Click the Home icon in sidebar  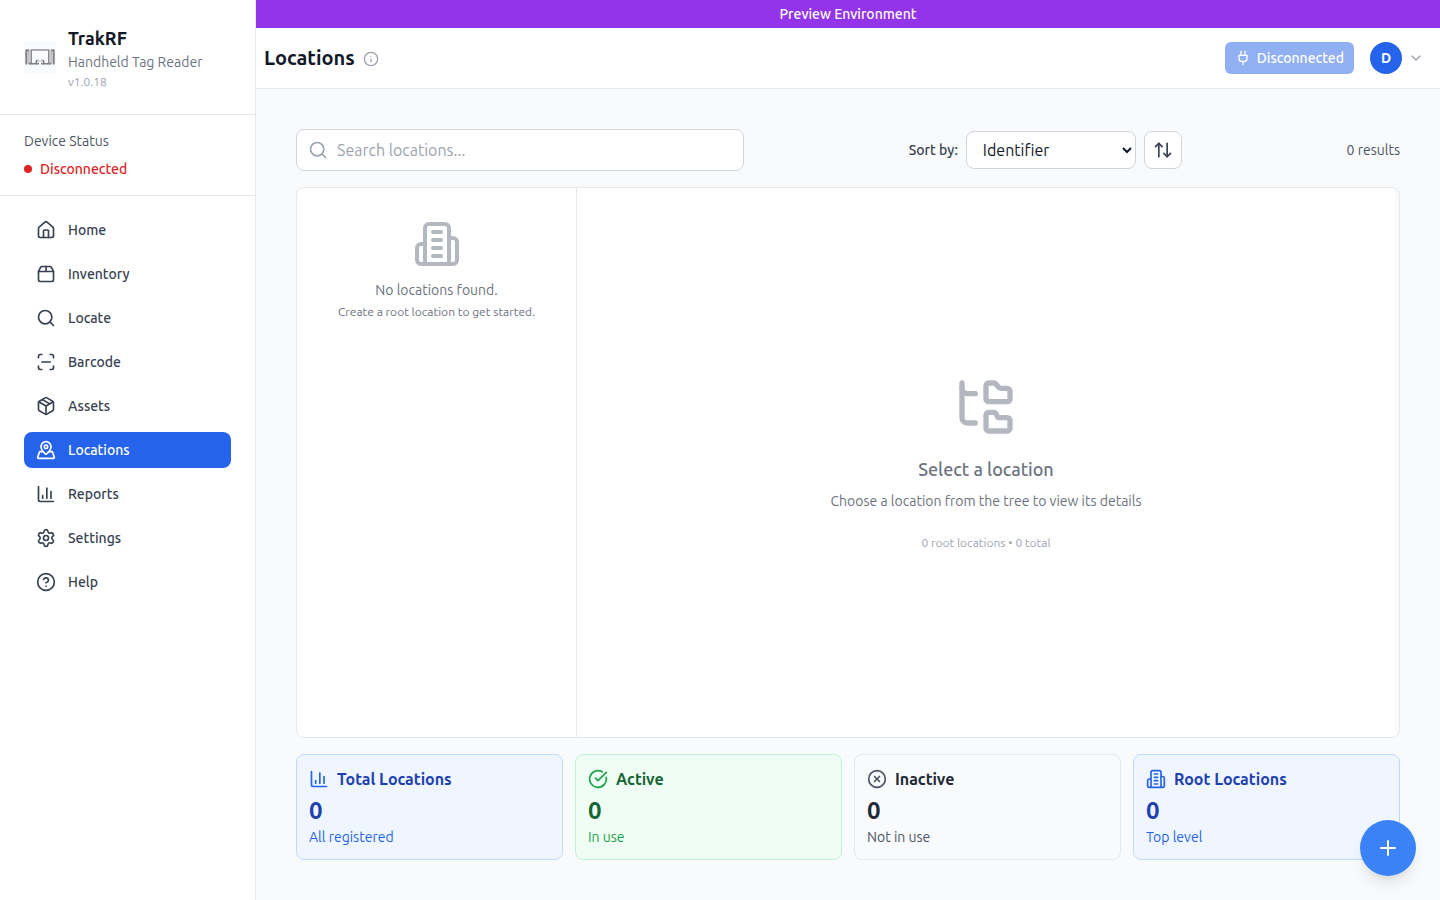tap(46, 229)
